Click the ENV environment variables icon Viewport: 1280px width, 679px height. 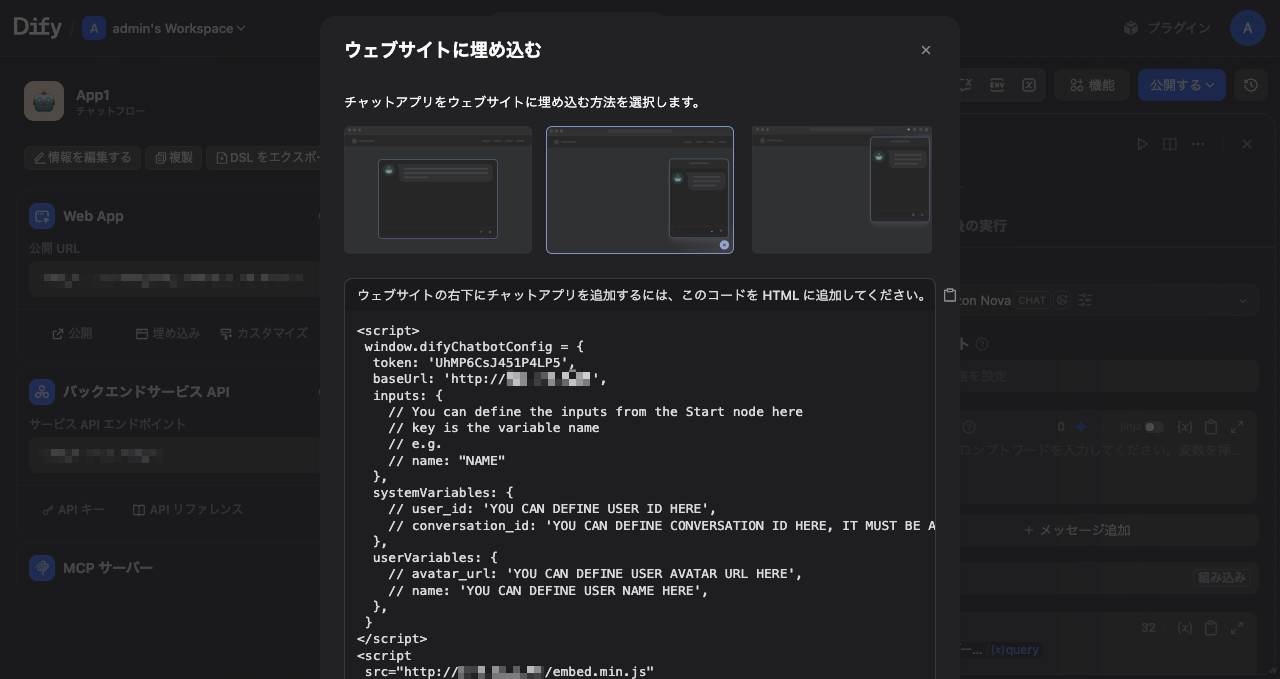pos(996,85)
